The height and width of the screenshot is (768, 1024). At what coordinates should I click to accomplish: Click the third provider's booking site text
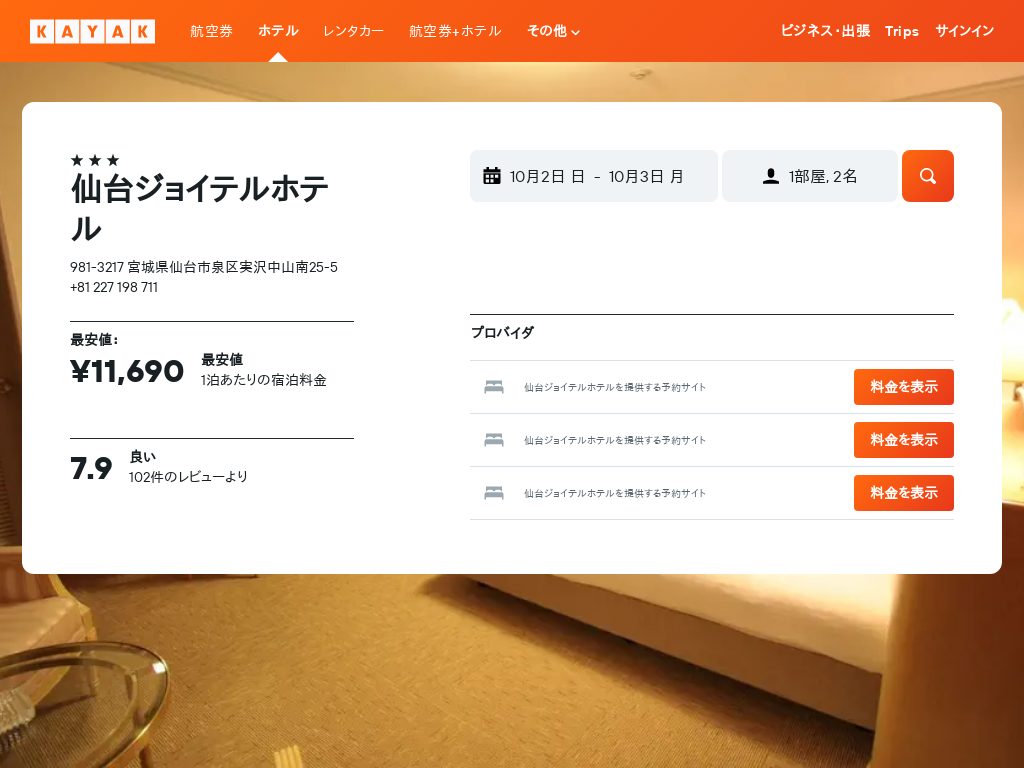(x=615, y=493)
